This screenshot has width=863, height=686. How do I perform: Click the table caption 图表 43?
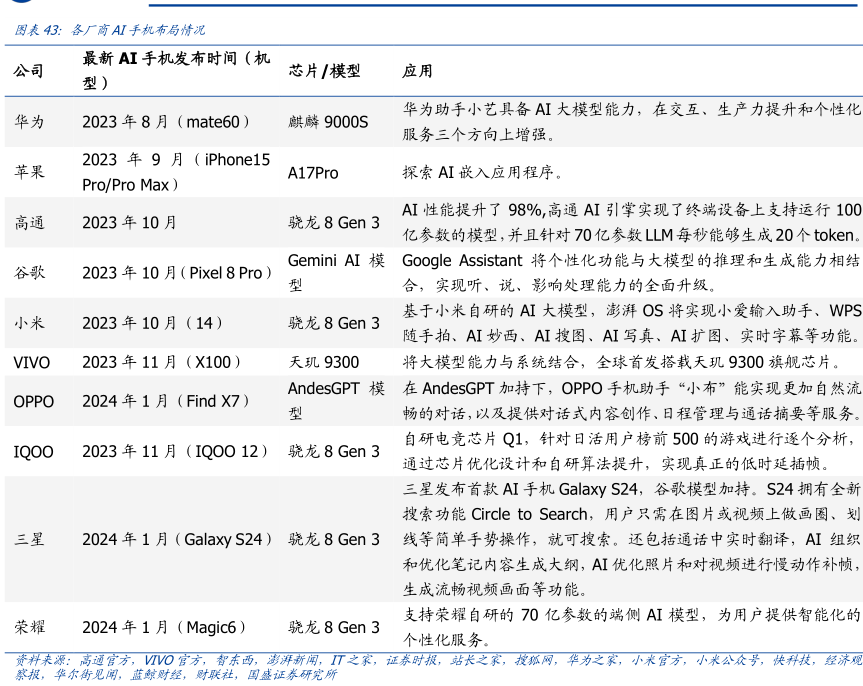[110, 31]
